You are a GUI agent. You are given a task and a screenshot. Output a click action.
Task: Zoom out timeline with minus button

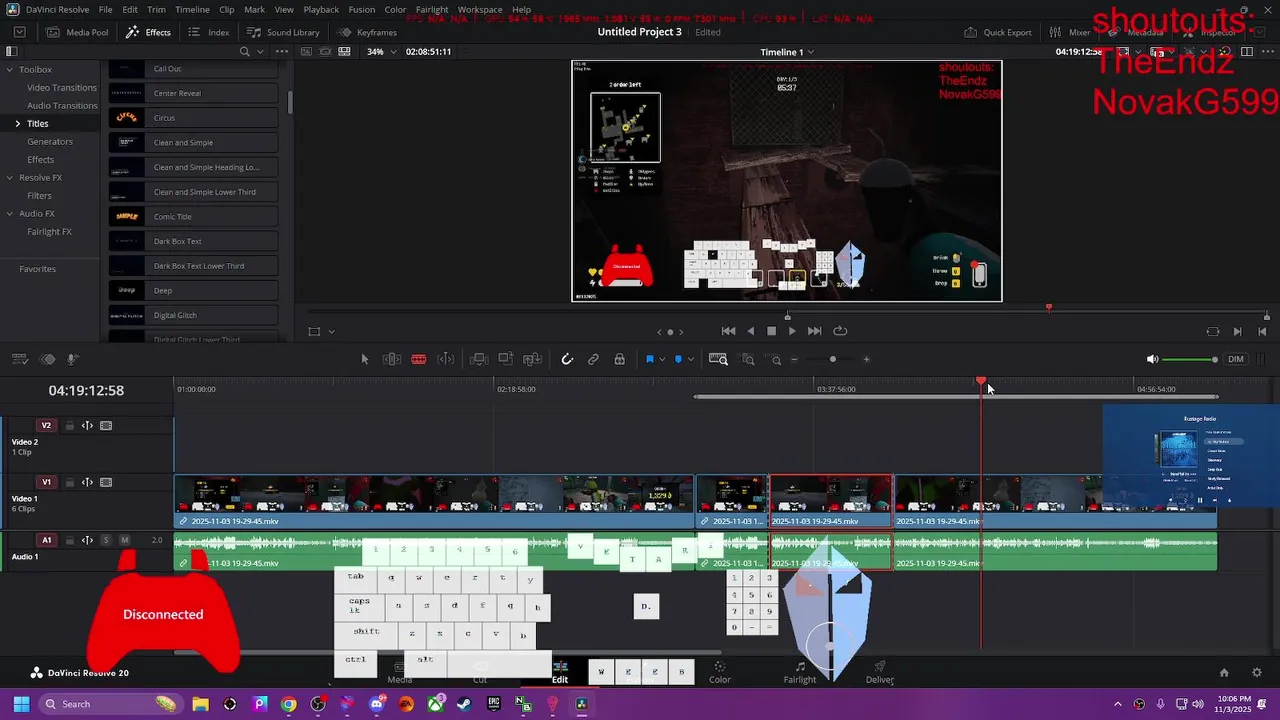[x=795, y=359]
